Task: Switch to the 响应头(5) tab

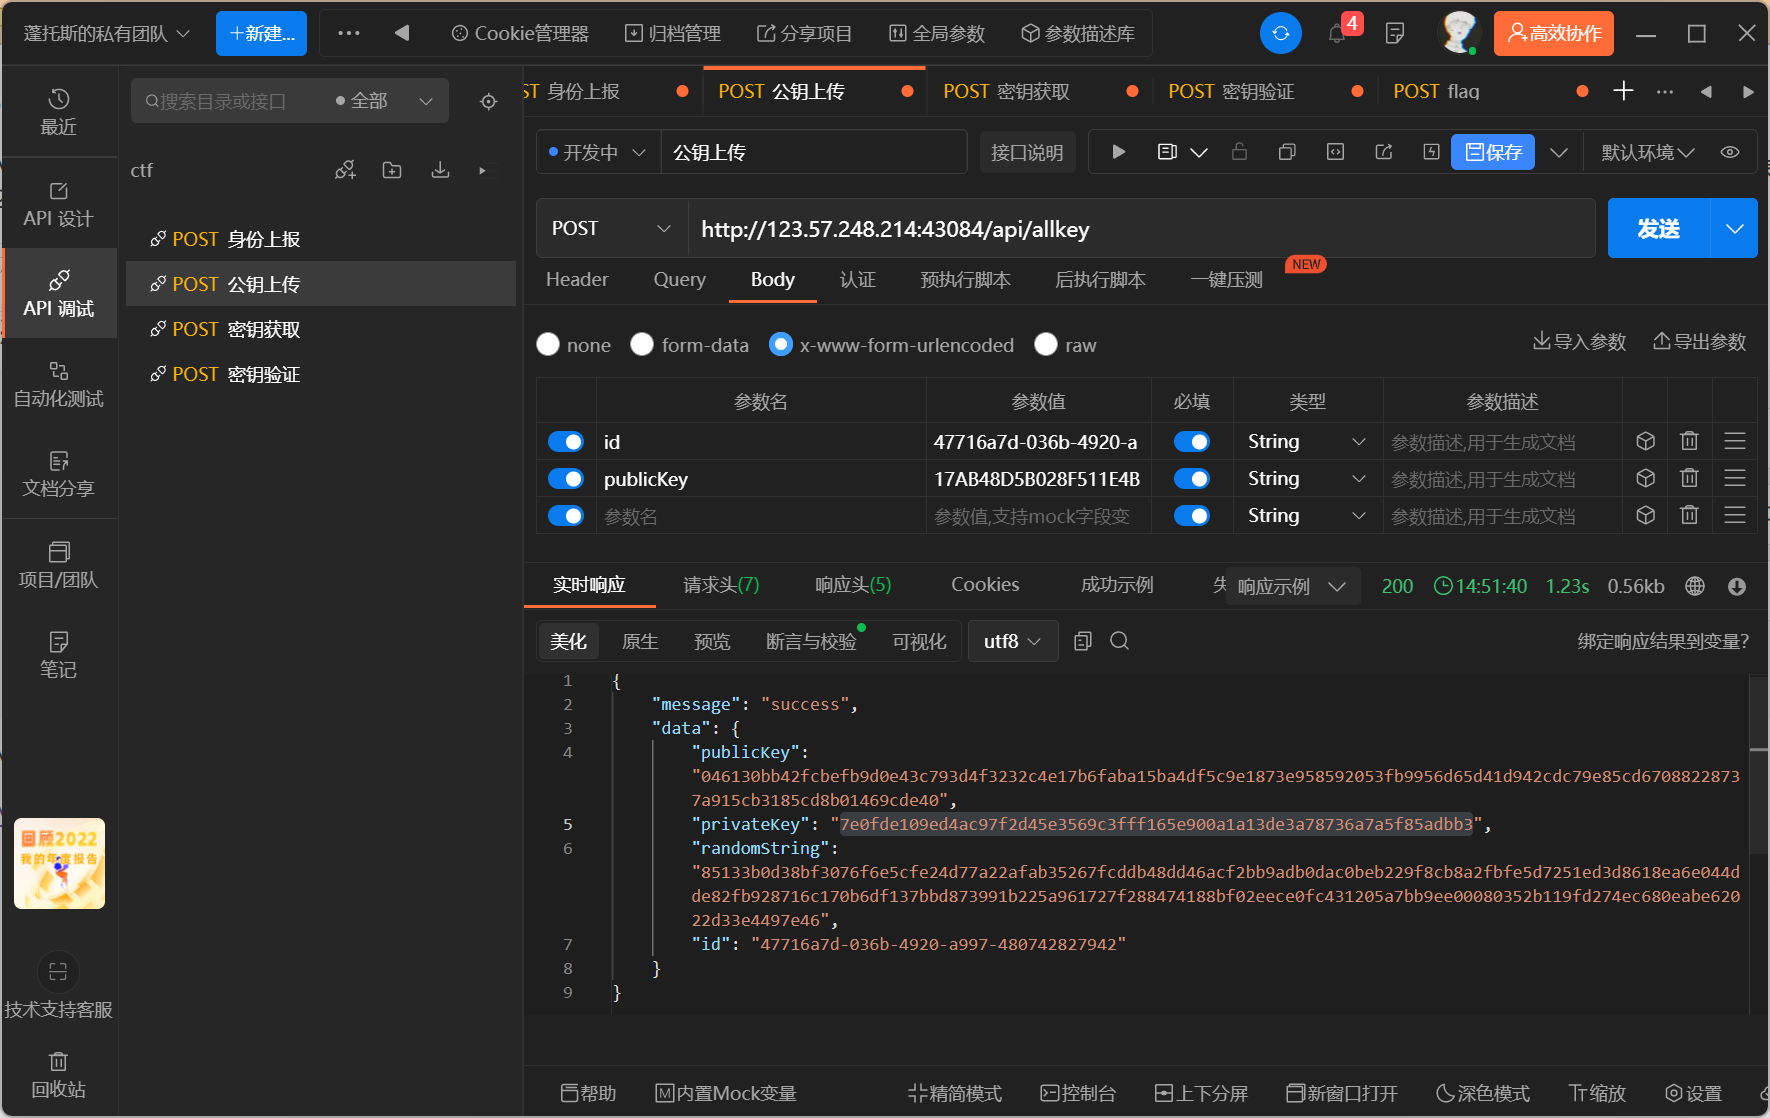Action: click(x=852, y=585)
